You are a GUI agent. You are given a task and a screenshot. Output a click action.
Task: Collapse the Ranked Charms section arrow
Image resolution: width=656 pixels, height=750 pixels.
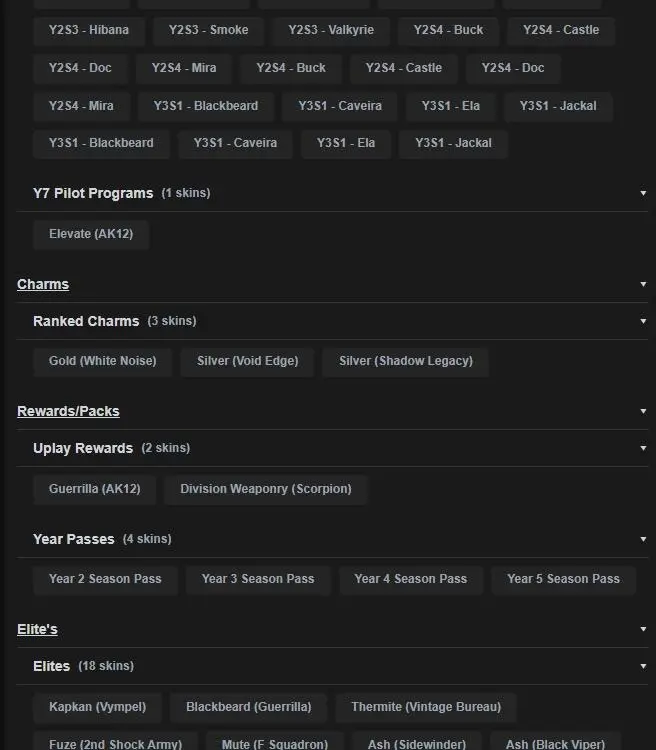coord(643,321)
